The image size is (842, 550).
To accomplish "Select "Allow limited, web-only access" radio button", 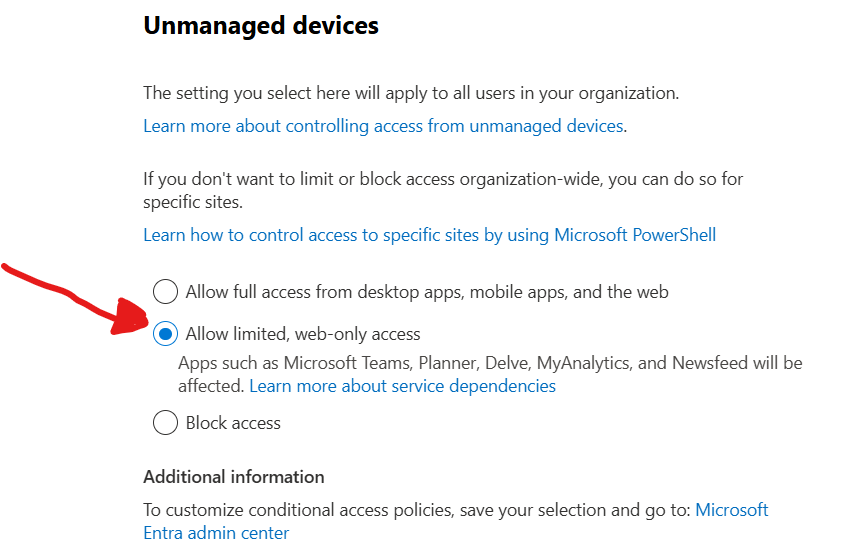I will pos(165,334).
